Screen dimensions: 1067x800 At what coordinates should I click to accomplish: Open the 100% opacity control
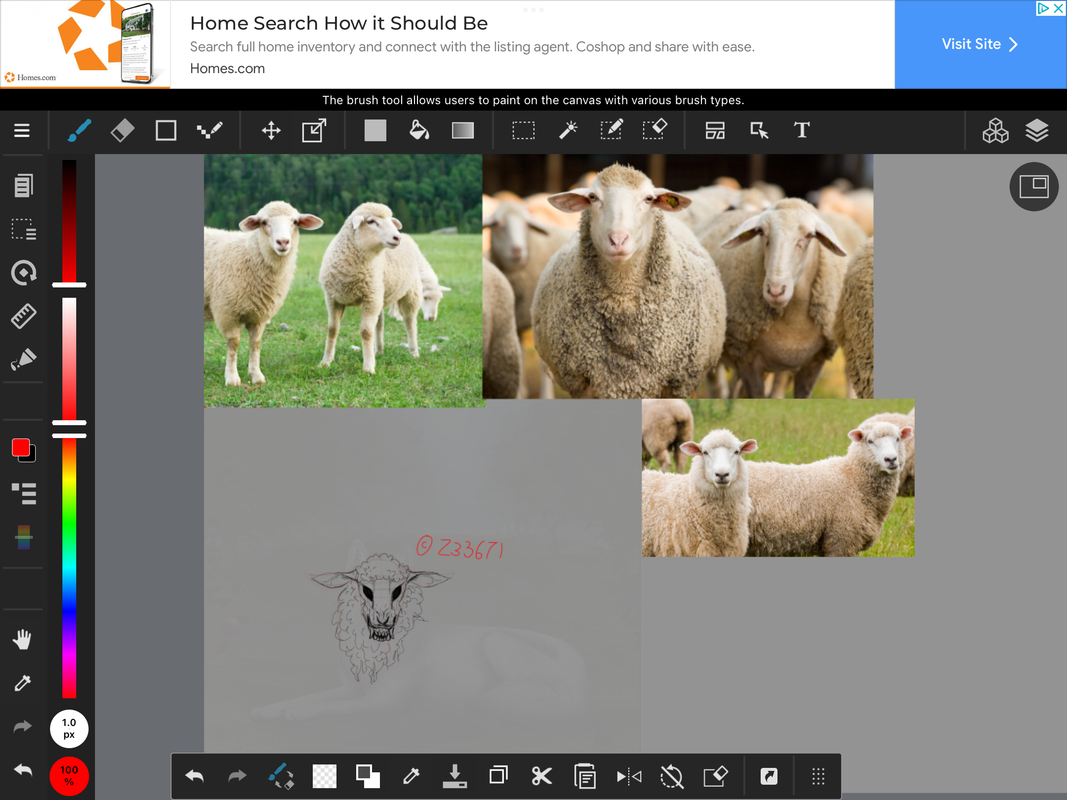(x=69, y=776)
